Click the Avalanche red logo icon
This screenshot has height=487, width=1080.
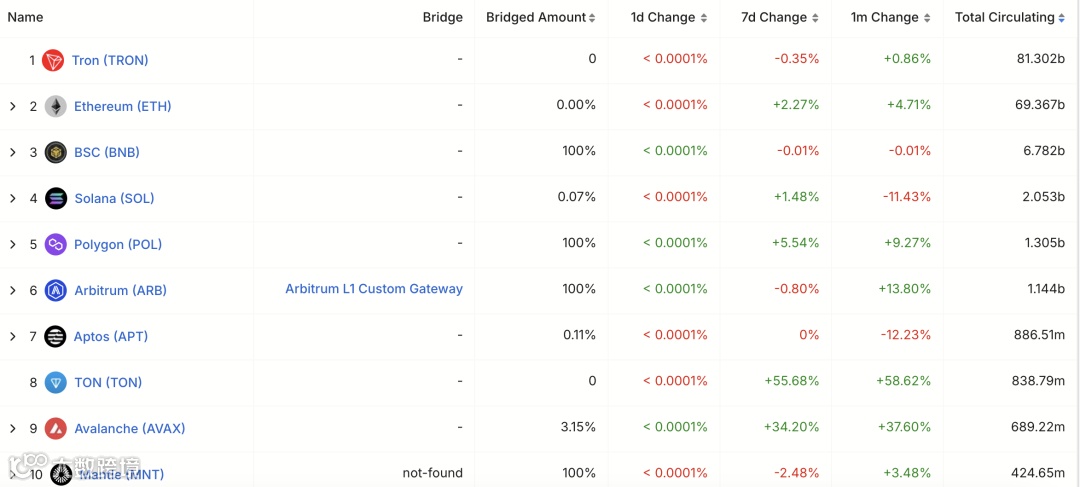pyautogui.click(x=56, y=428)
